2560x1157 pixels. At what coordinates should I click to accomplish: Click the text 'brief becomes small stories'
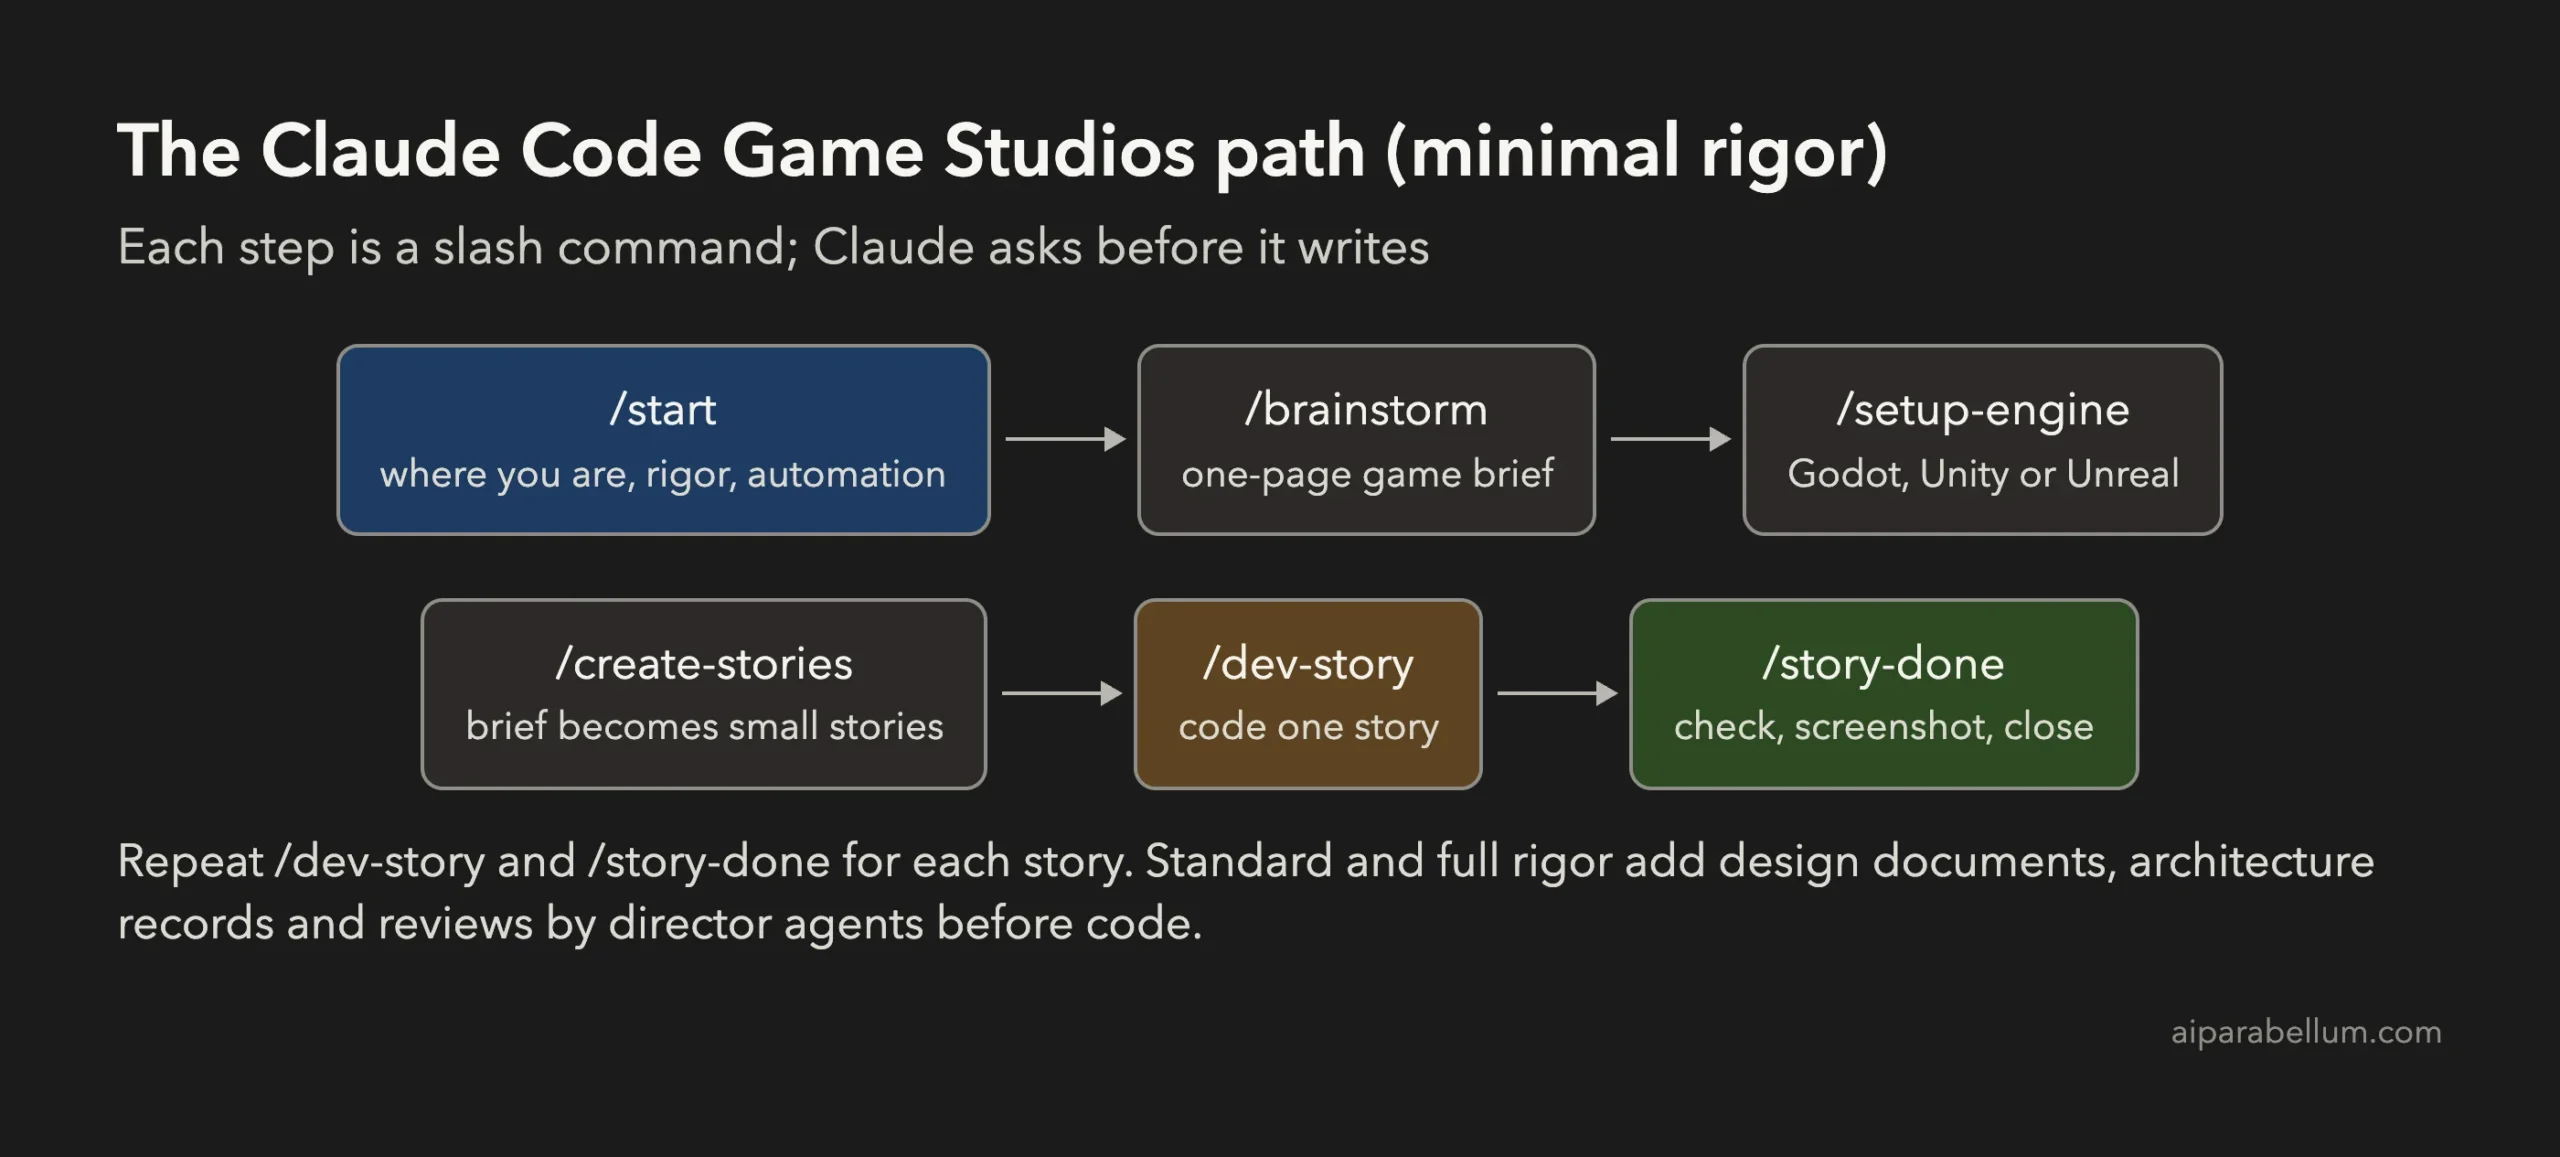click(705, 726)
